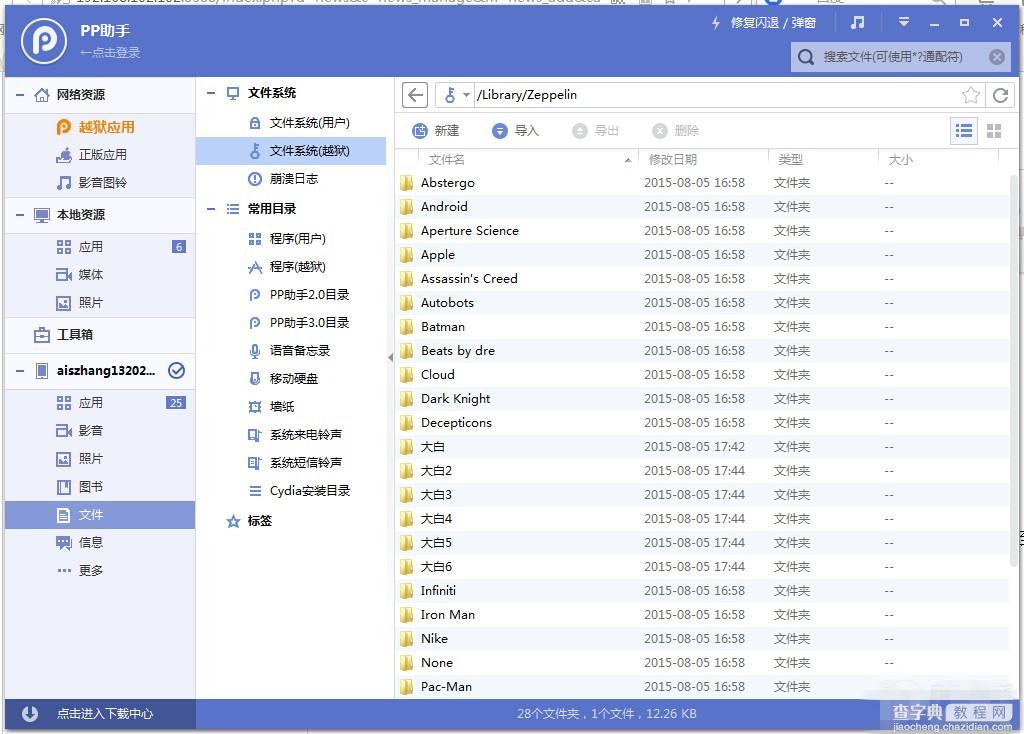Image resolution: width=1024 pixels, height=734 pixels.
Task: Click the PP助手 logo avatar
Action: pos(44,40)
